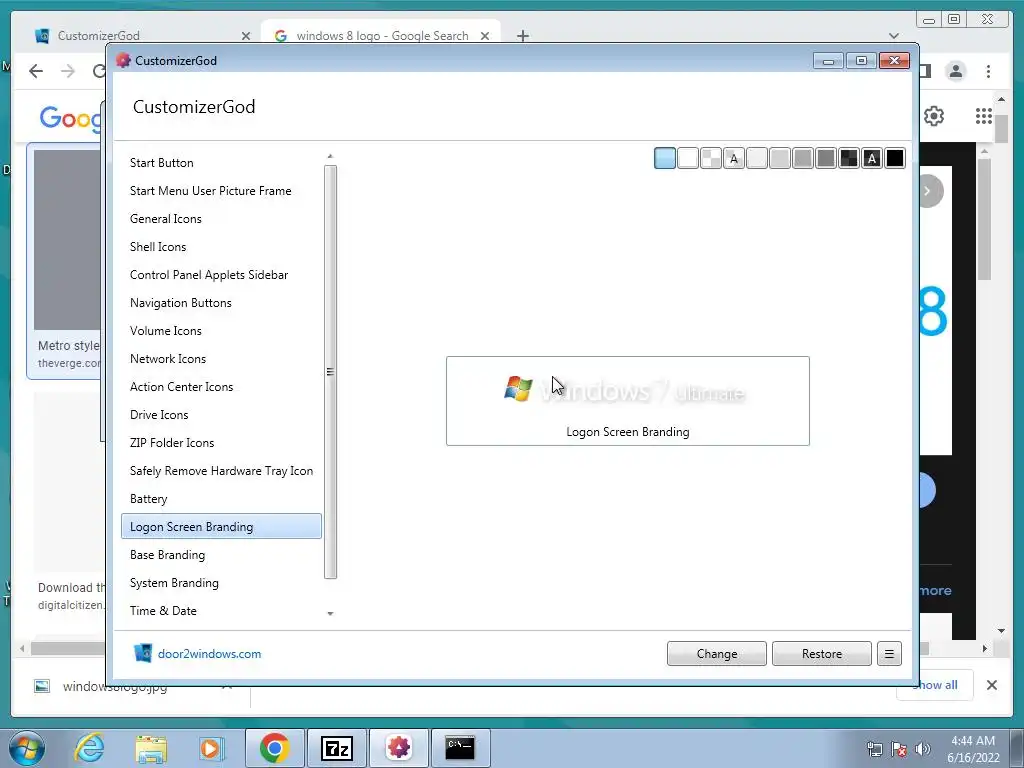Open the Volume Icons category

(x=221, y=331)
